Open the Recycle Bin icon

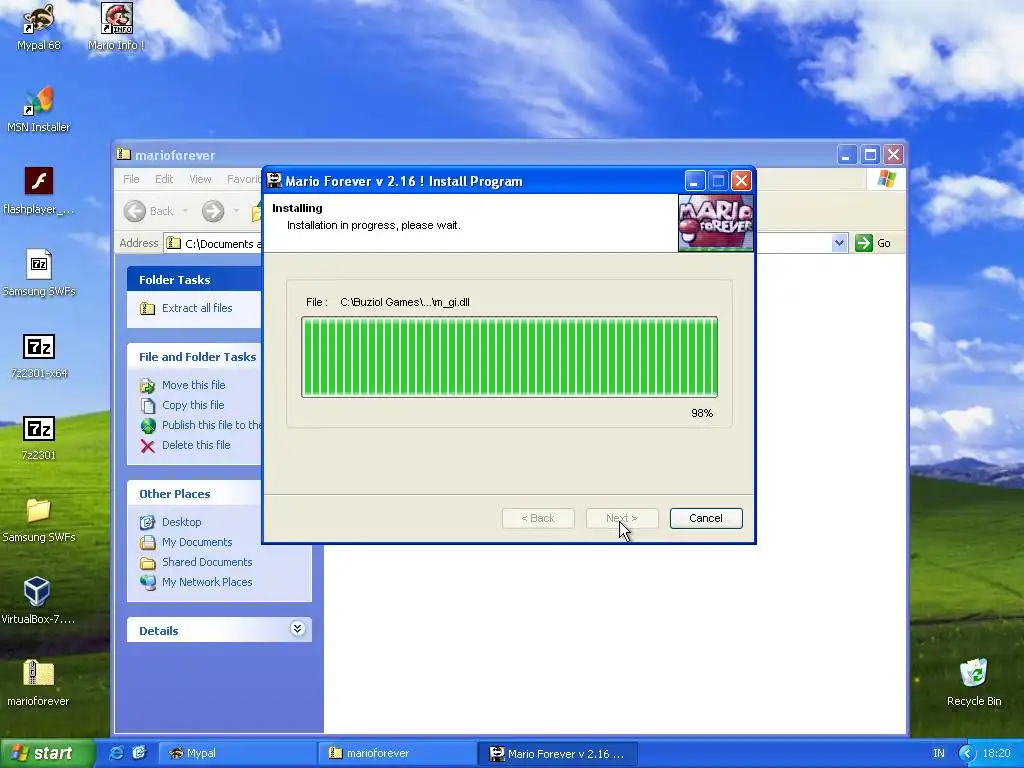pyautogui.click(x=974, y=683)
